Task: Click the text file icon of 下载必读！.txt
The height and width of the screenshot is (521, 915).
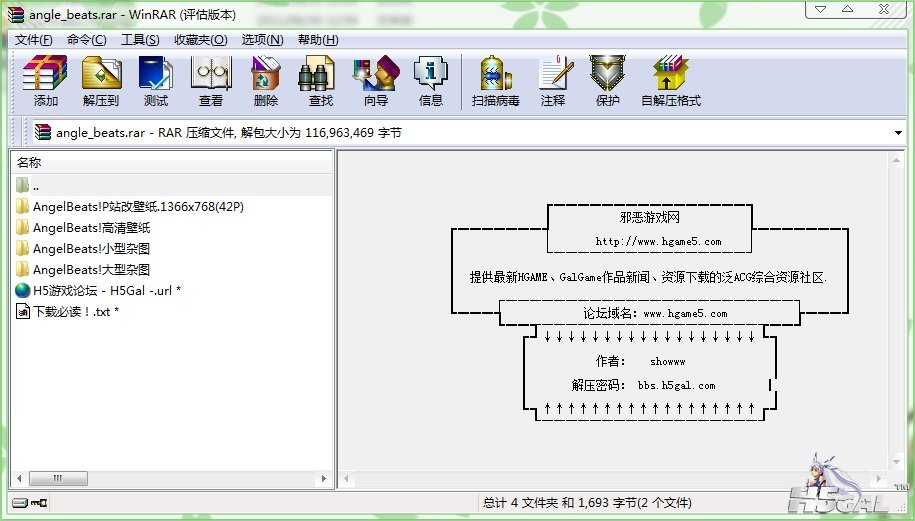Action: point(23,312)
